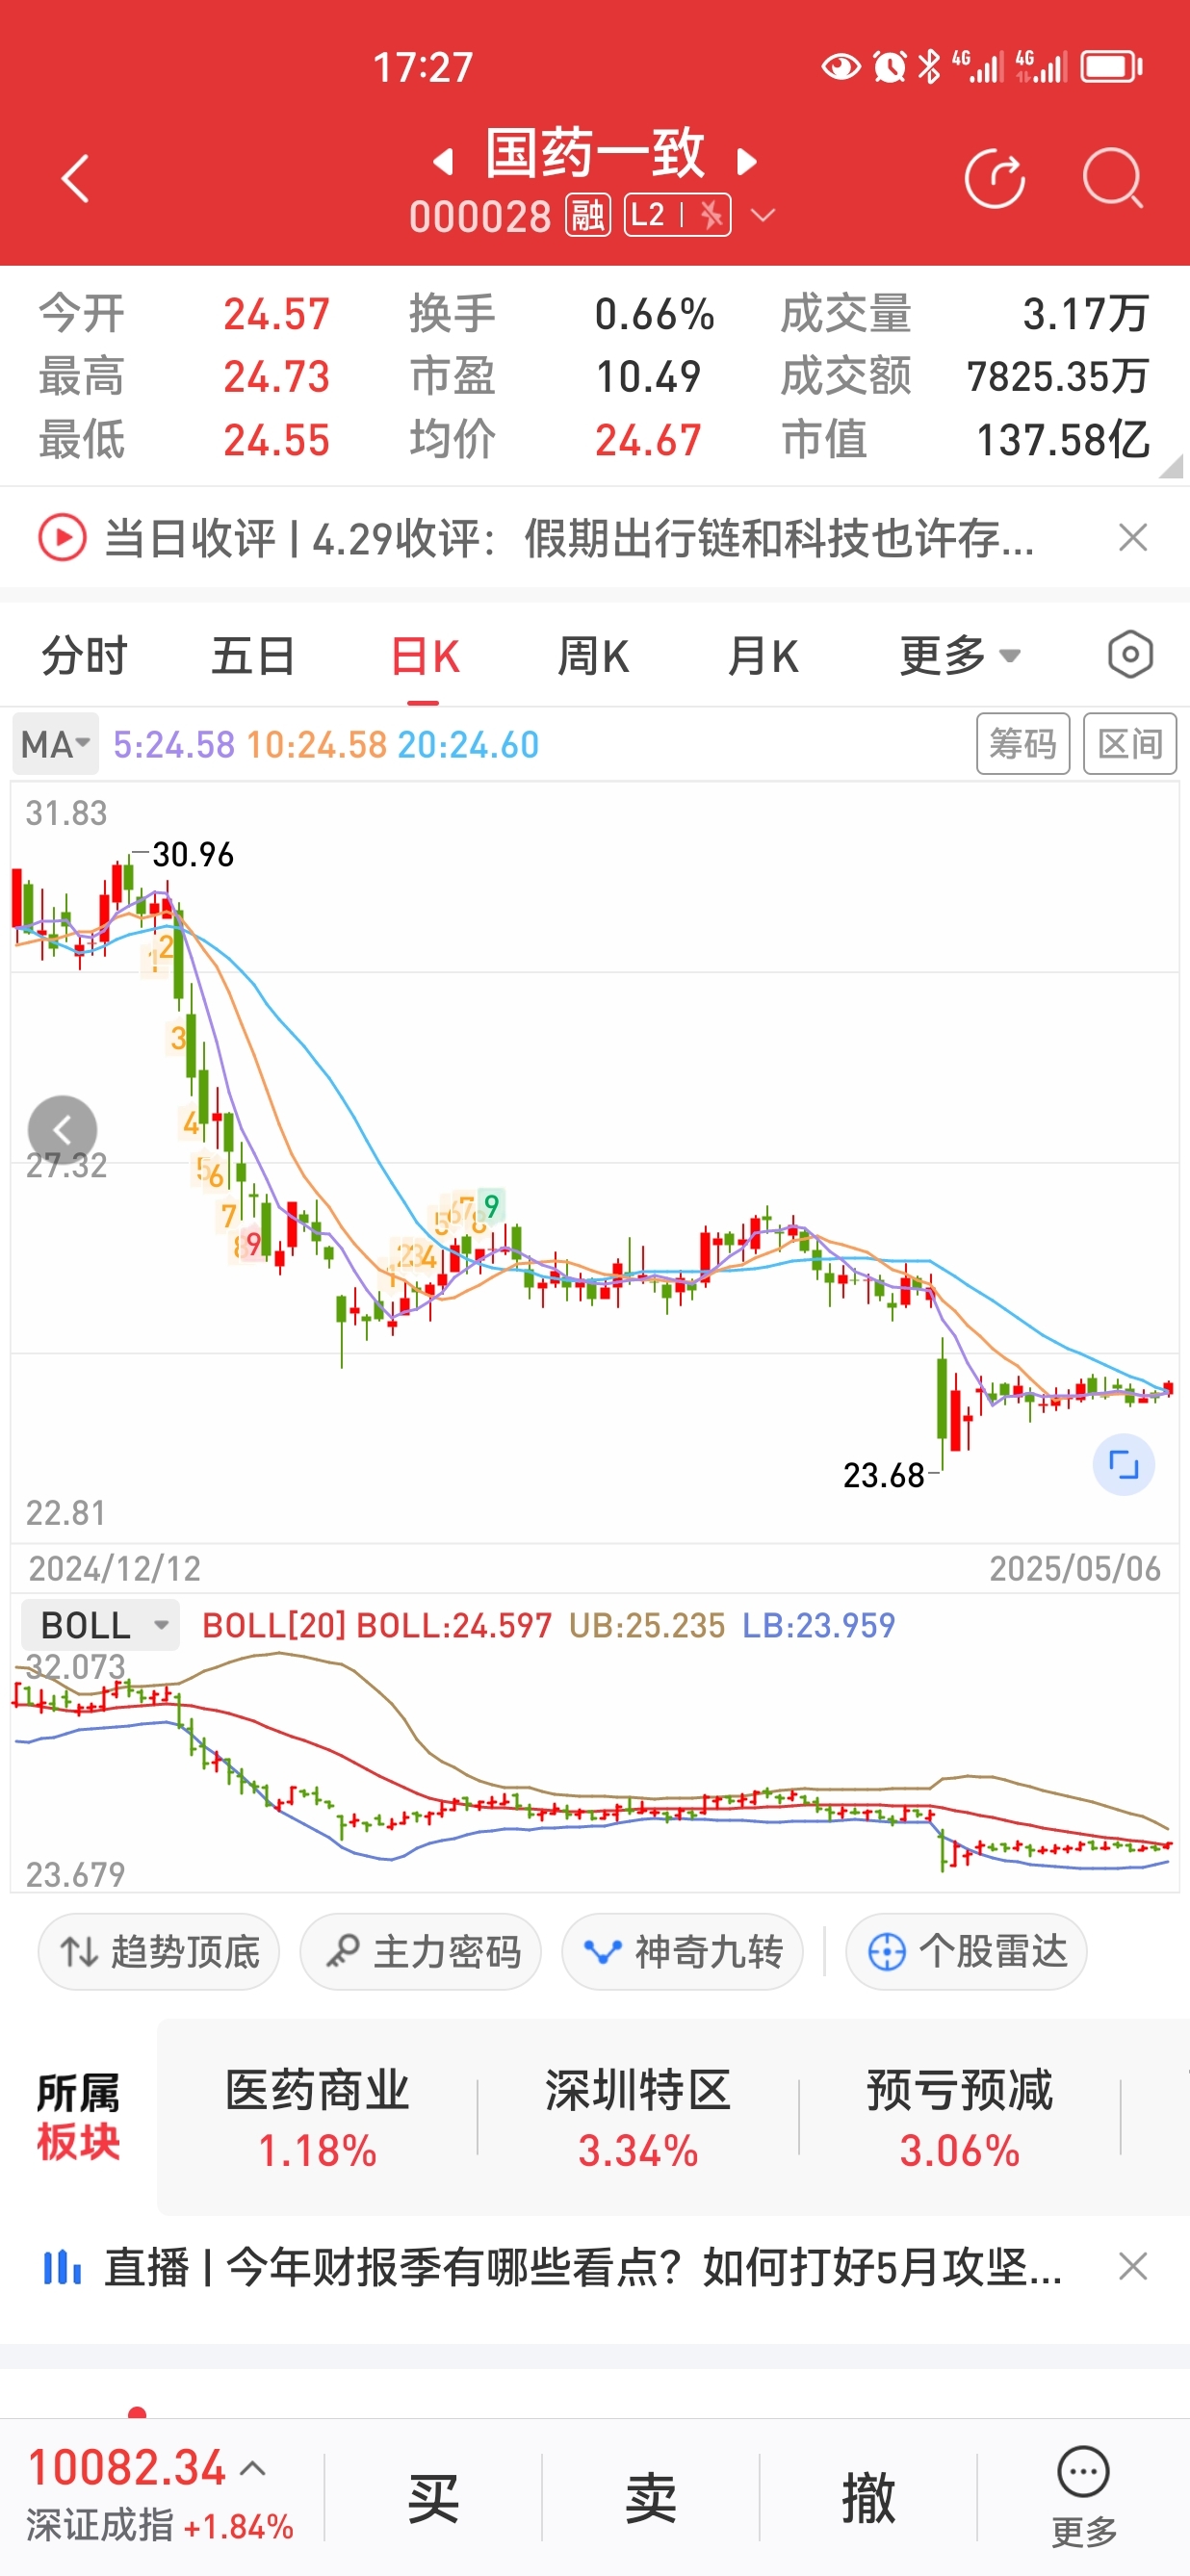Tap the live broadcast bars icon

point(62,2266)
